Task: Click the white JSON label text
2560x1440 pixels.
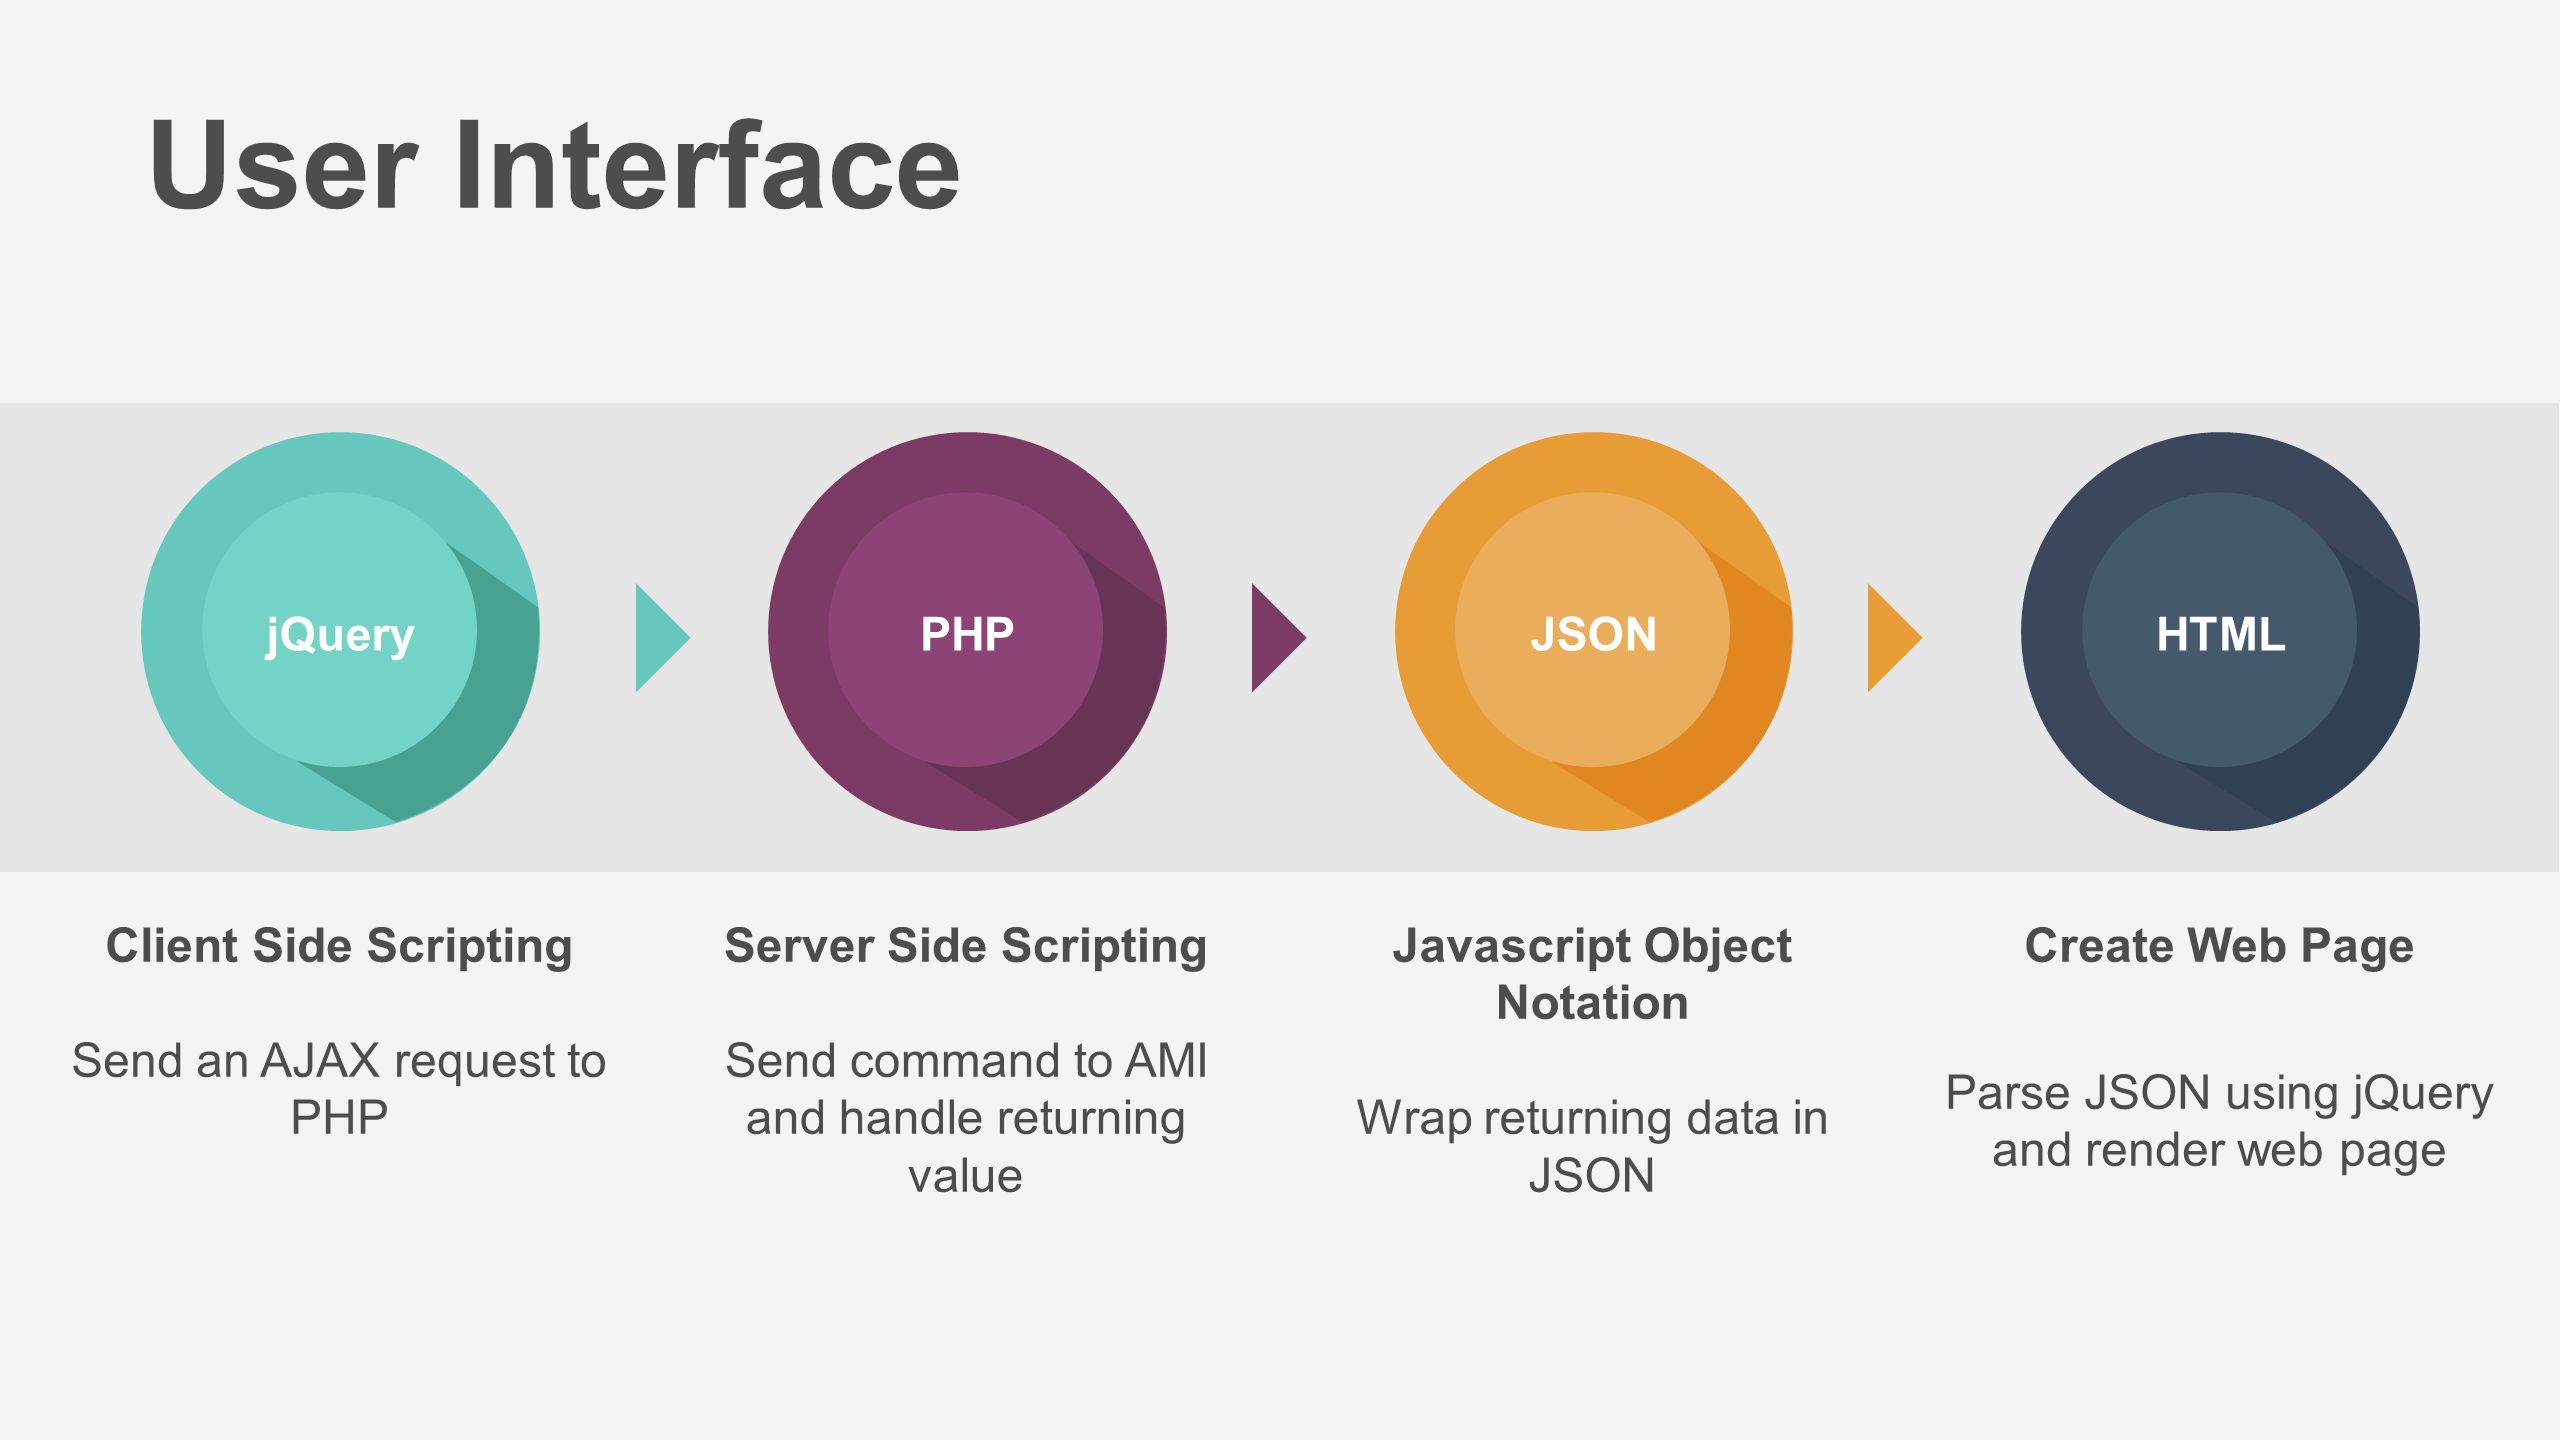Action: tap(1594, 634)
